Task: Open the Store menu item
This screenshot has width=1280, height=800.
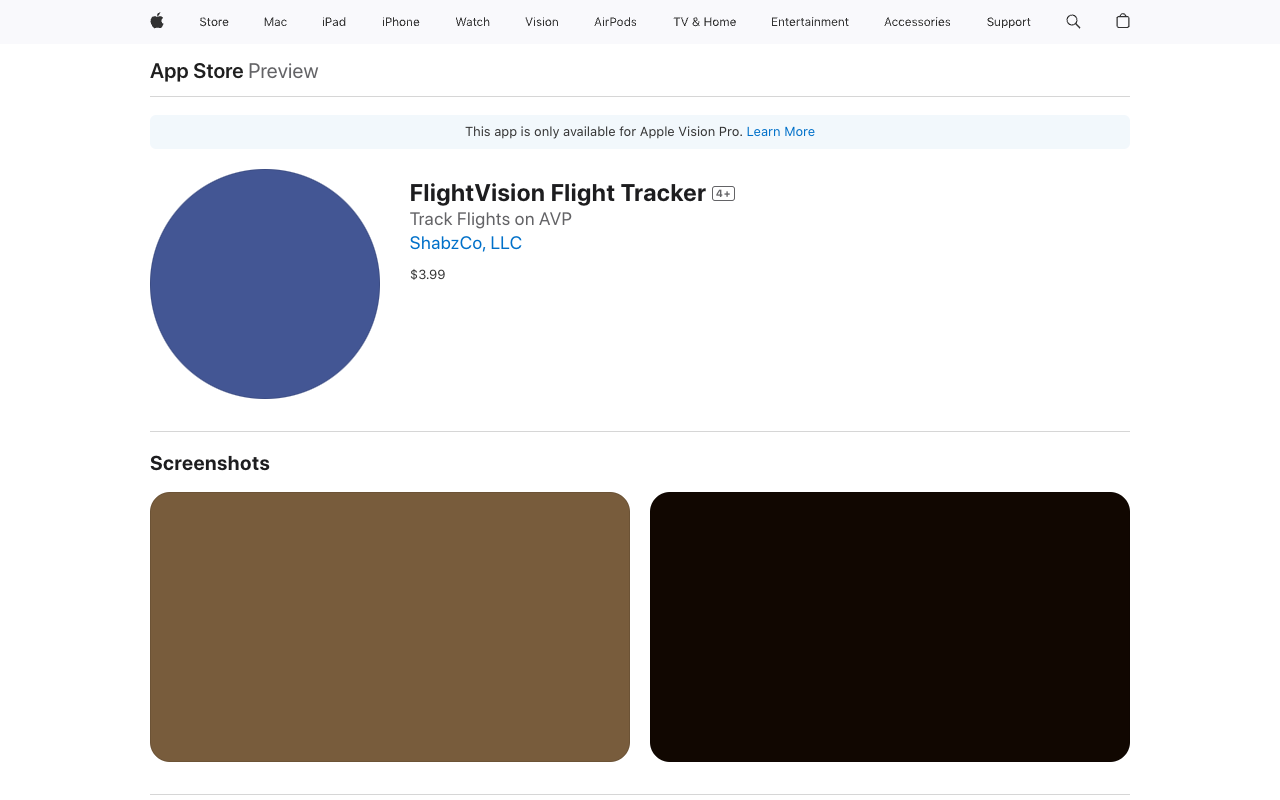Action: (x=214, y=22)
